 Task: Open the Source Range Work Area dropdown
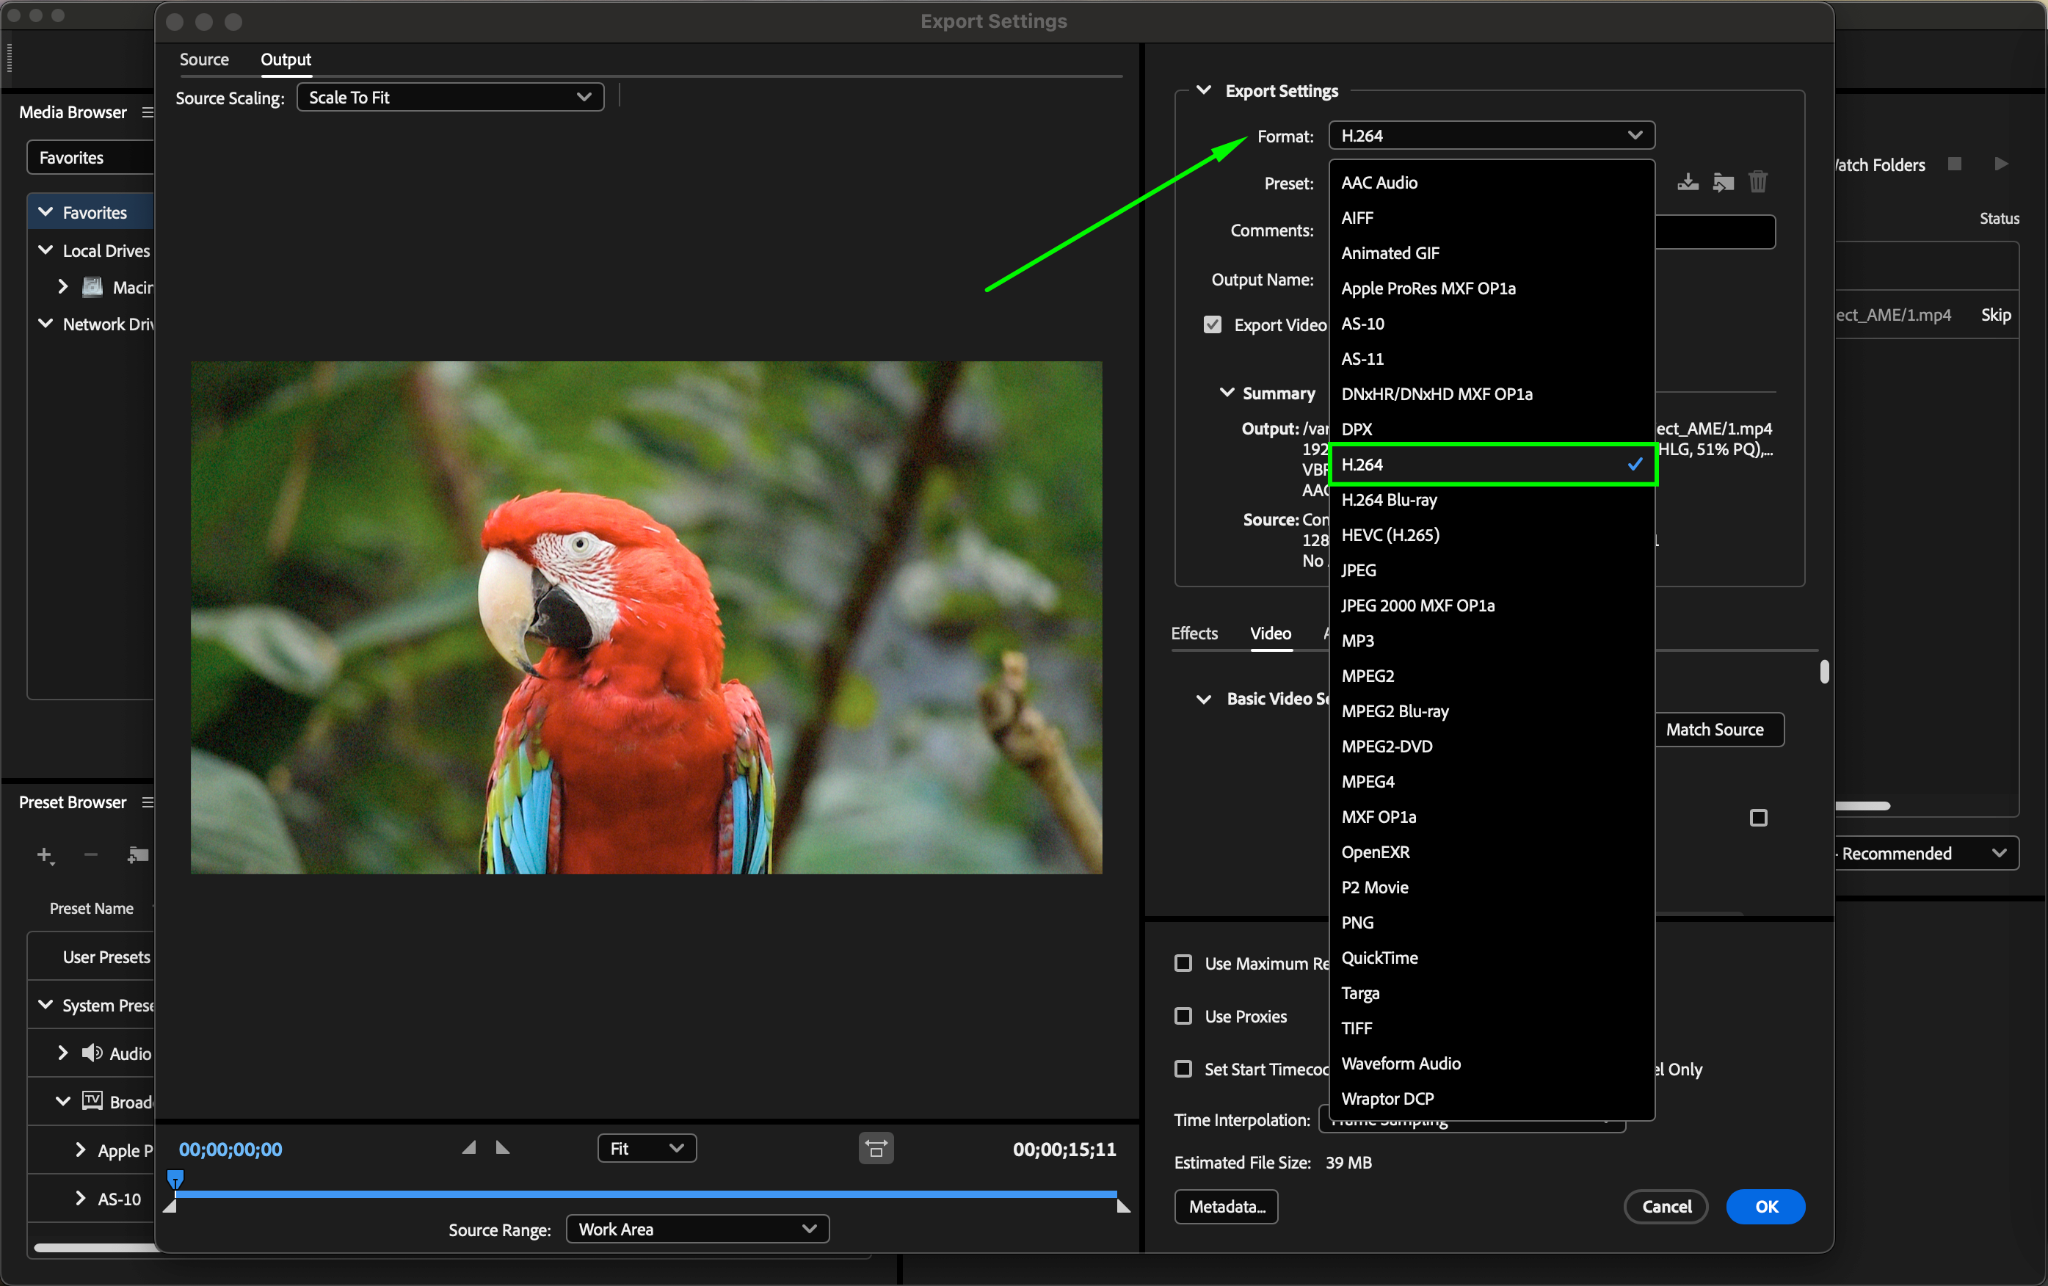pyautogui.click(x=697, y=1229)
